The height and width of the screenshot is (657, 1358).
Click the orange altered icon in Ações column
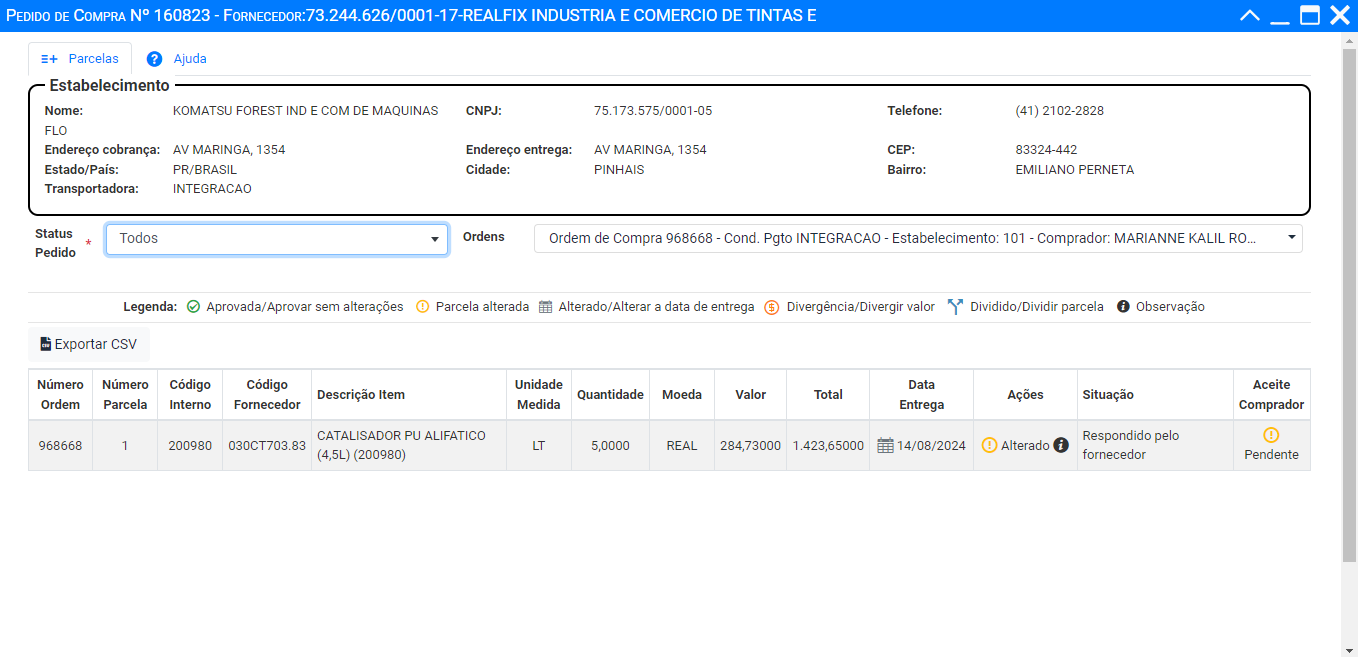(989, 446)
